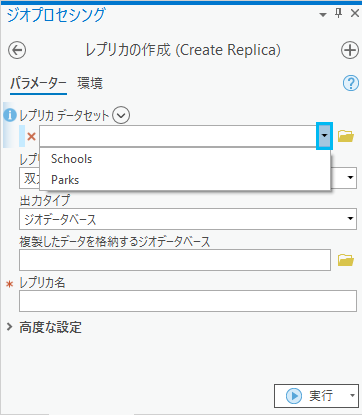
Task: Go back using the circled arrow icon
Action: click(x=17, y=50)
